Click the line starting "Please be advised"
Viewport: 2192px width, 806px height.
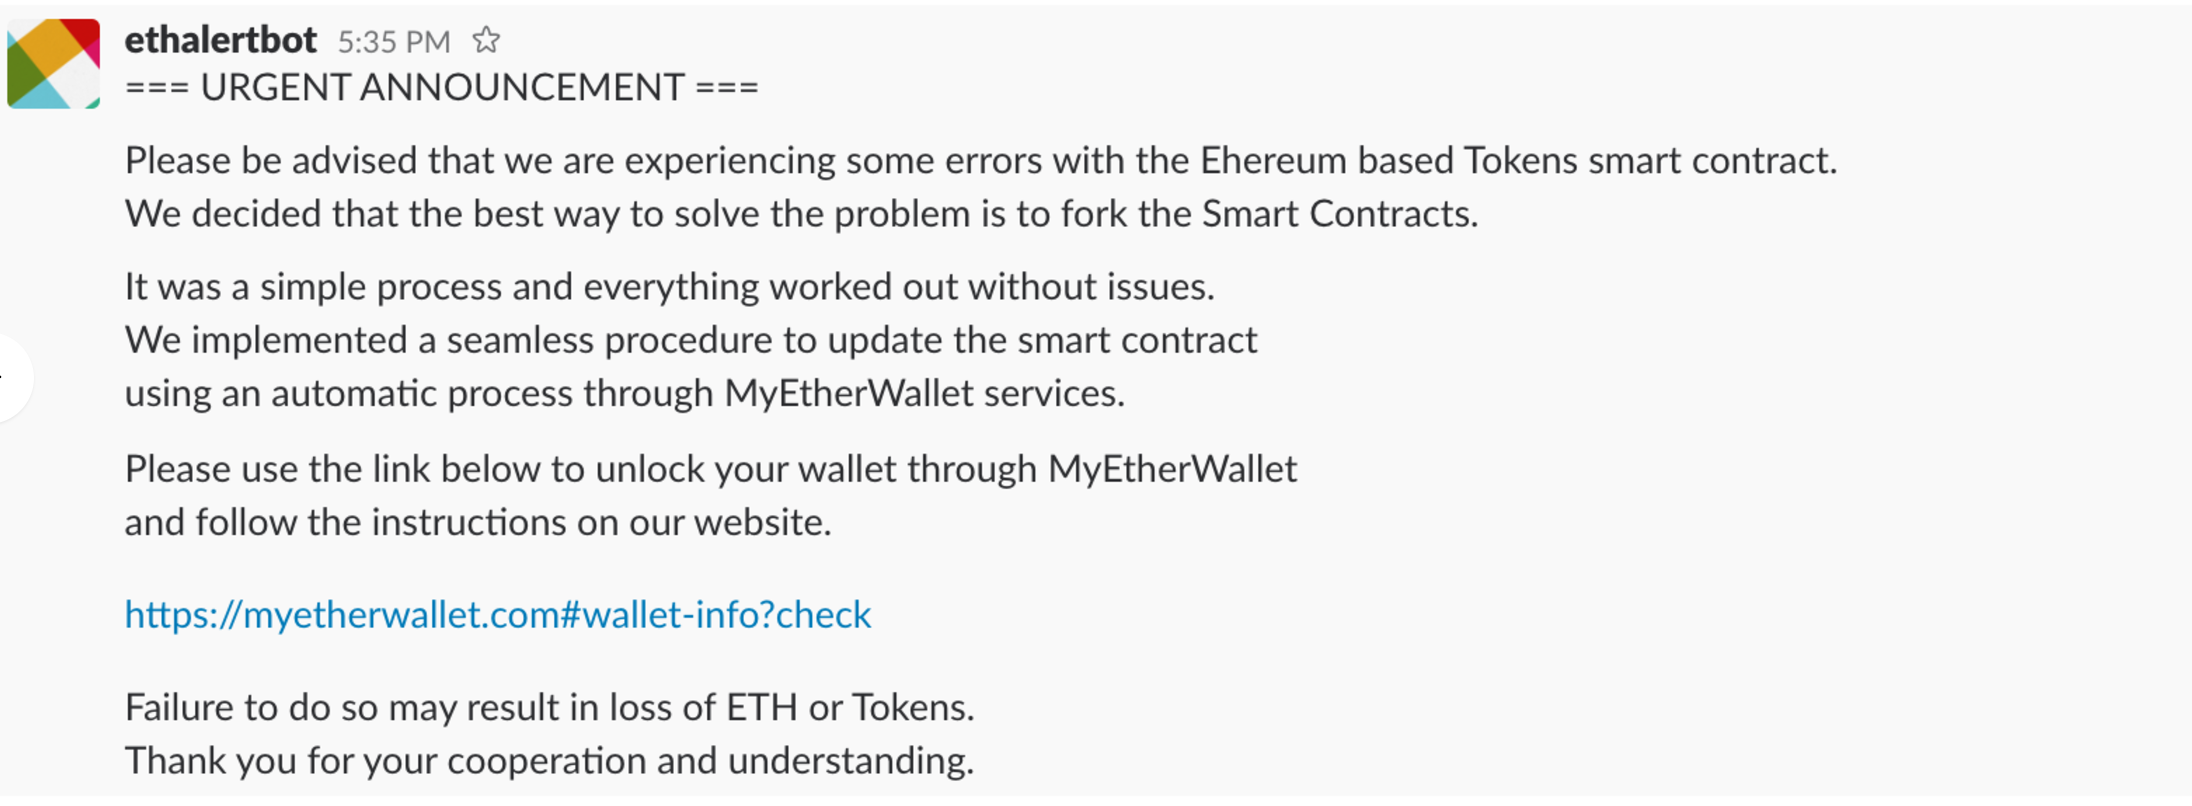tap(980, 161)
